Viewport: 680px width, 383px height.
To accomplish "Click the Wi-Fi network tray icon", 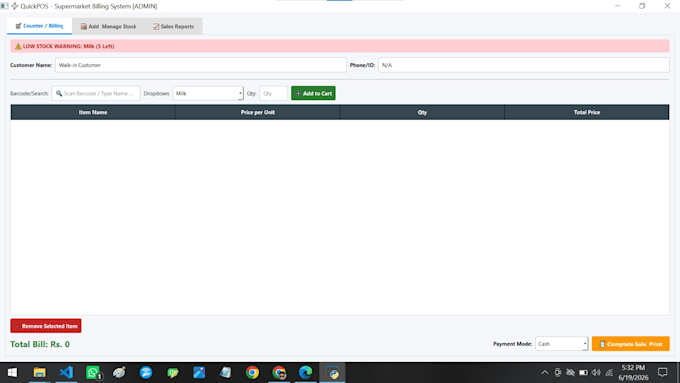I will pyautogui.click(x=609, y=373).
